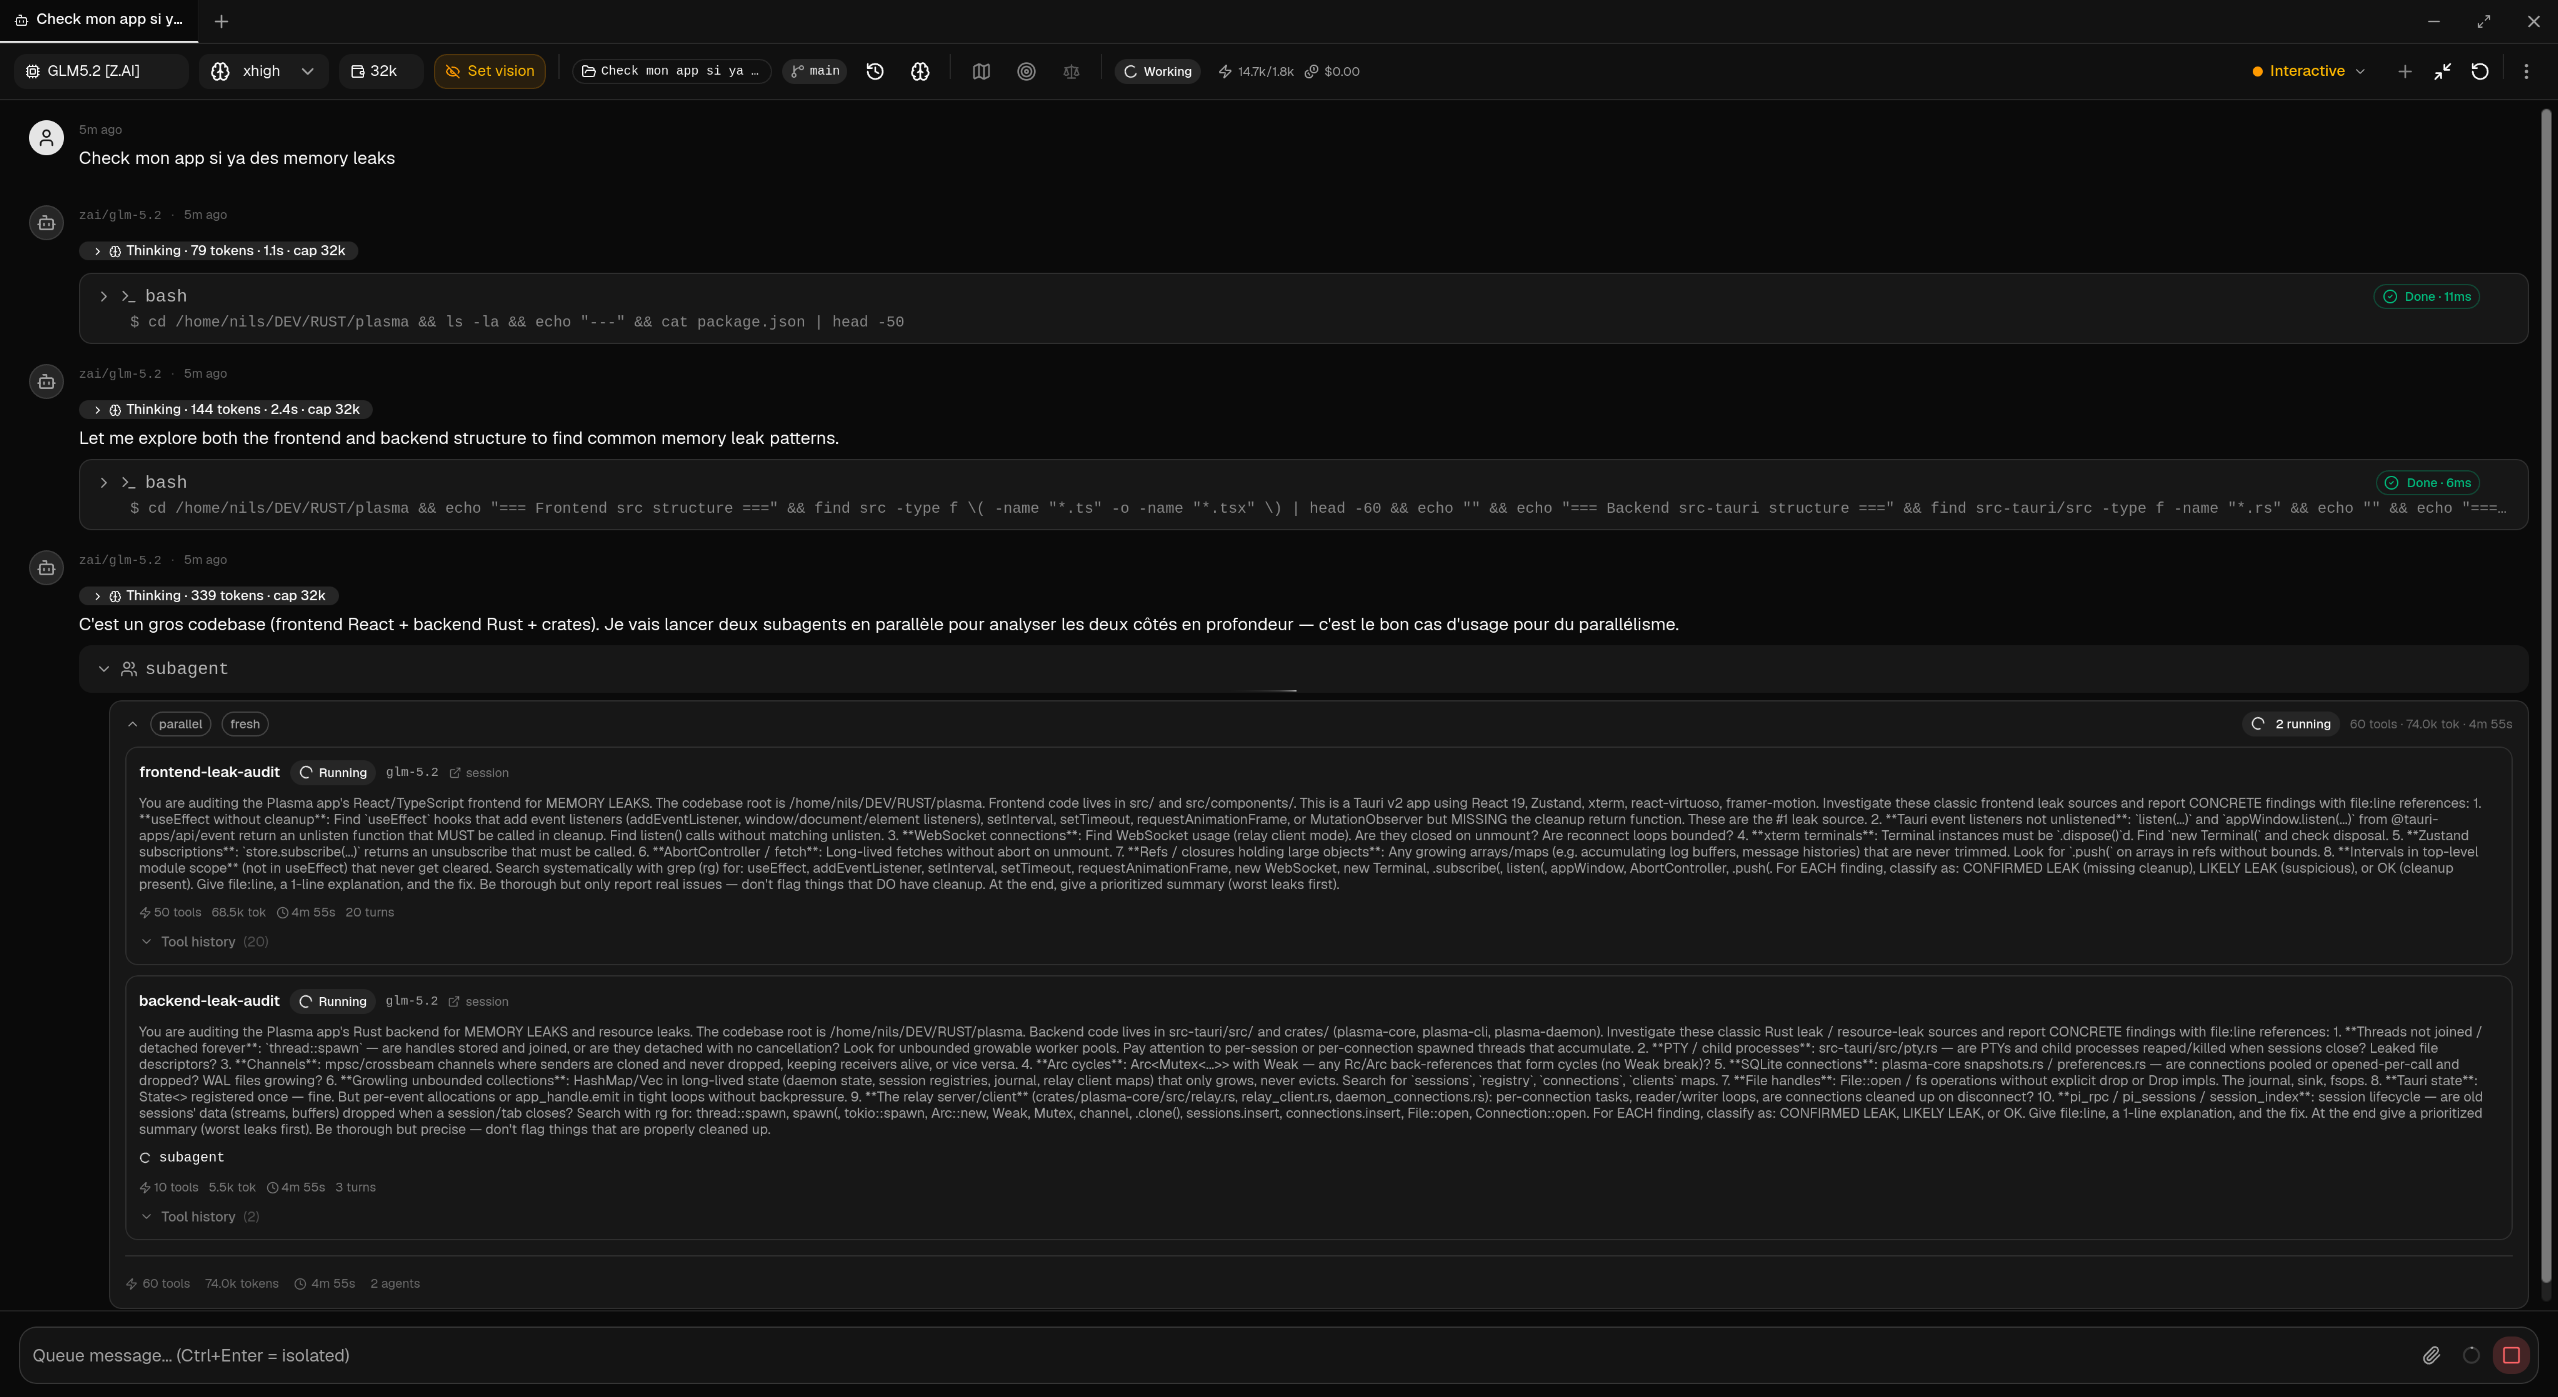2558x1397 pixels.
Task: Click the collapse arrows icon top right
Action: coord(2442,71)
